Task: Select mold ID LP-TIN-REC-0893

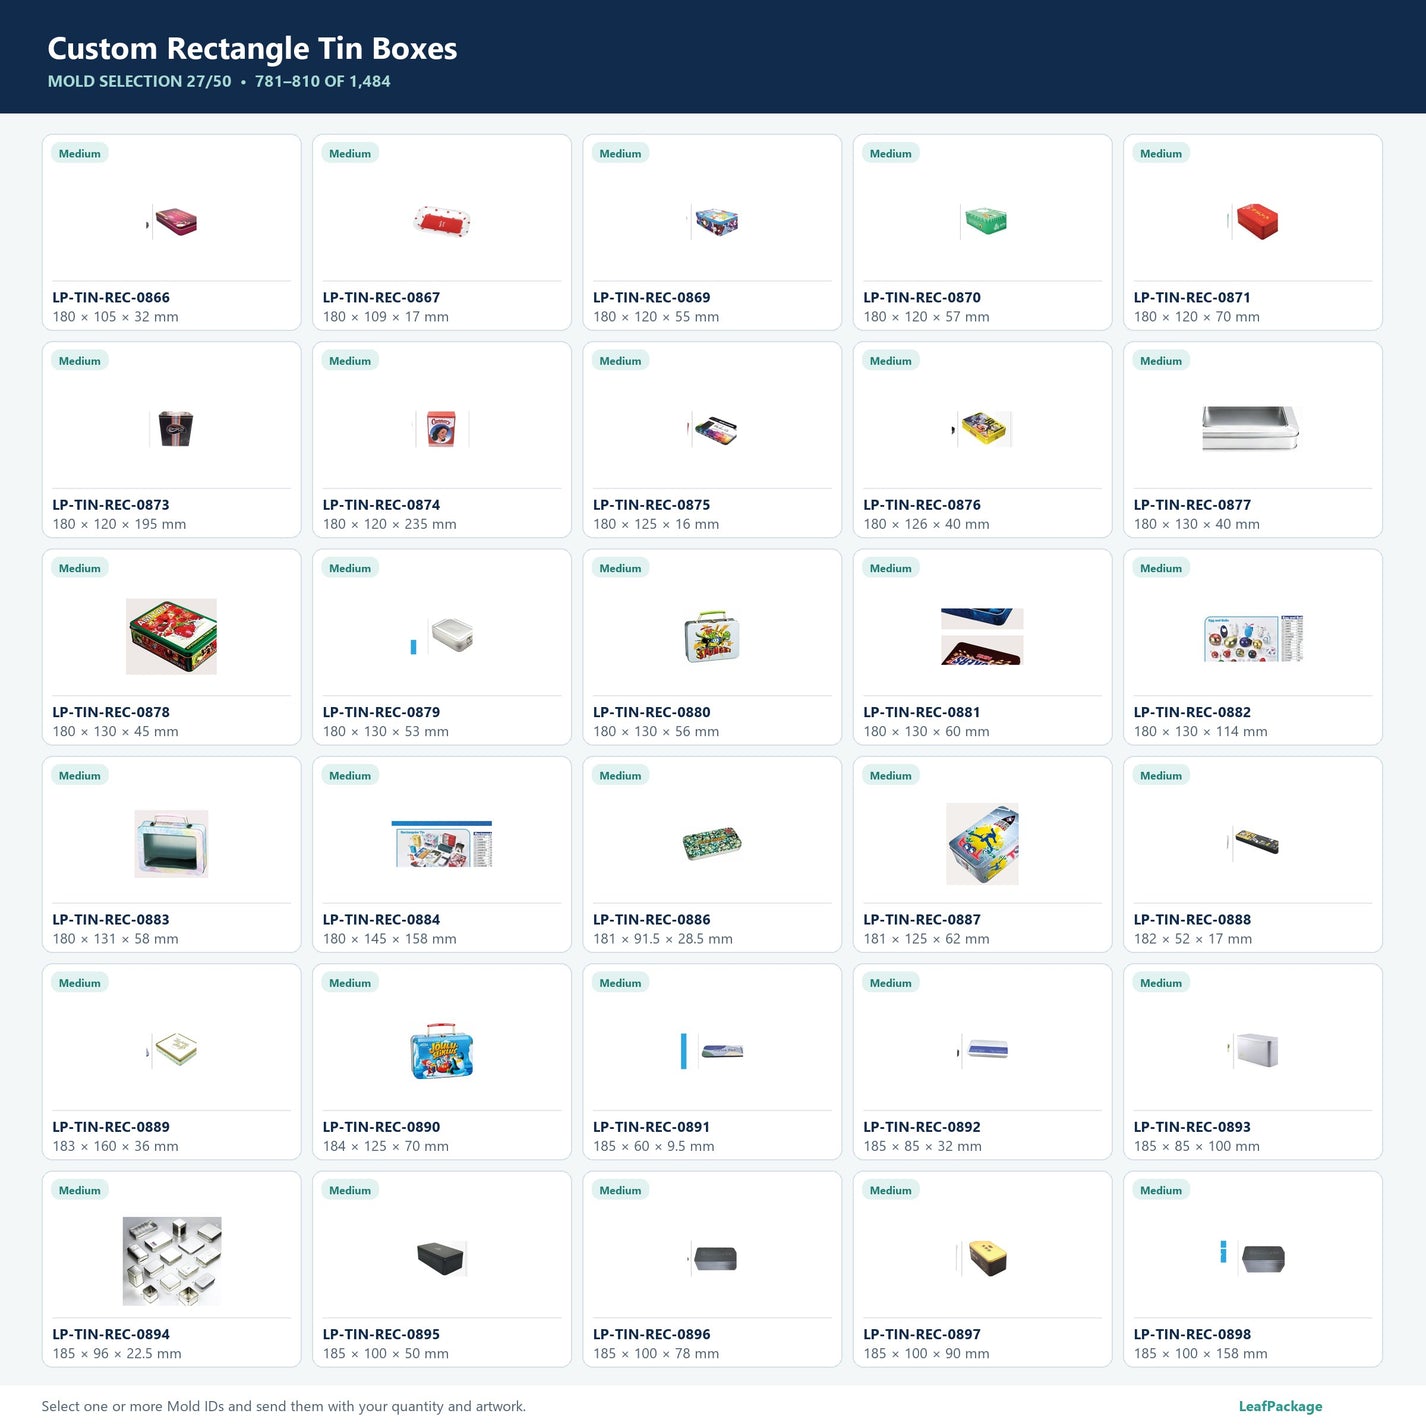Action: (1192, 1127)
